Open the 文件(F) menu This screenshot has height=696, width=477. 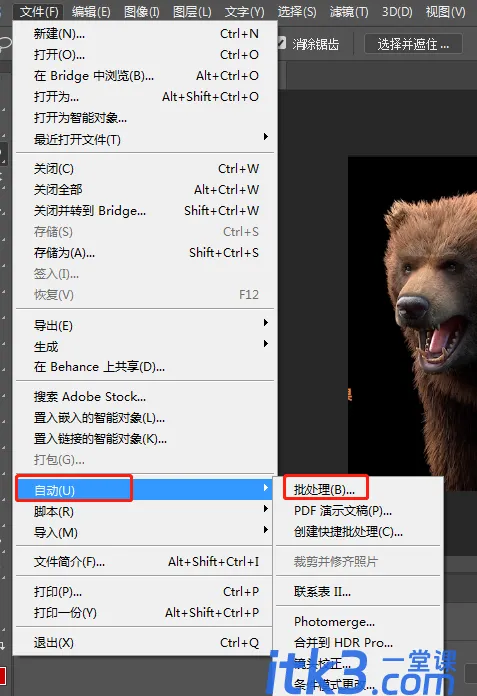pyautogui.click(x=39, y=11)
